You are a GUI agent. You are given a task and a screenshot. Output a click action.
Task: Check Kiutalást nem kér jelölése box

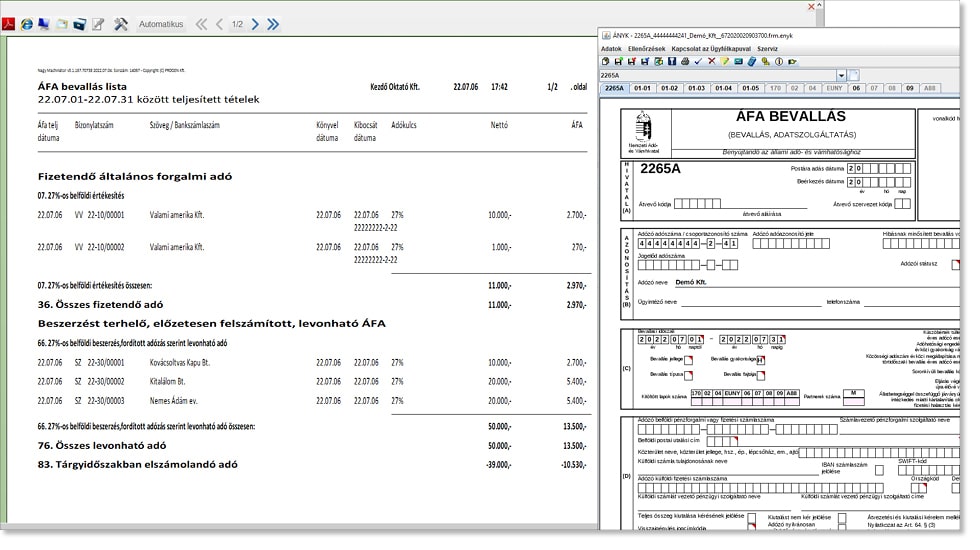[842, 517]
